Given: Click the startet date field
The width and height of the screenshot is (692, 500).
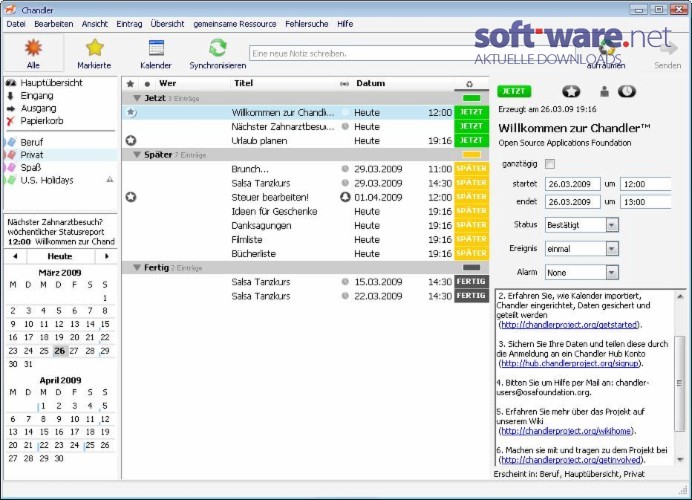Looking at the screenshot, I should coord(572,184).
